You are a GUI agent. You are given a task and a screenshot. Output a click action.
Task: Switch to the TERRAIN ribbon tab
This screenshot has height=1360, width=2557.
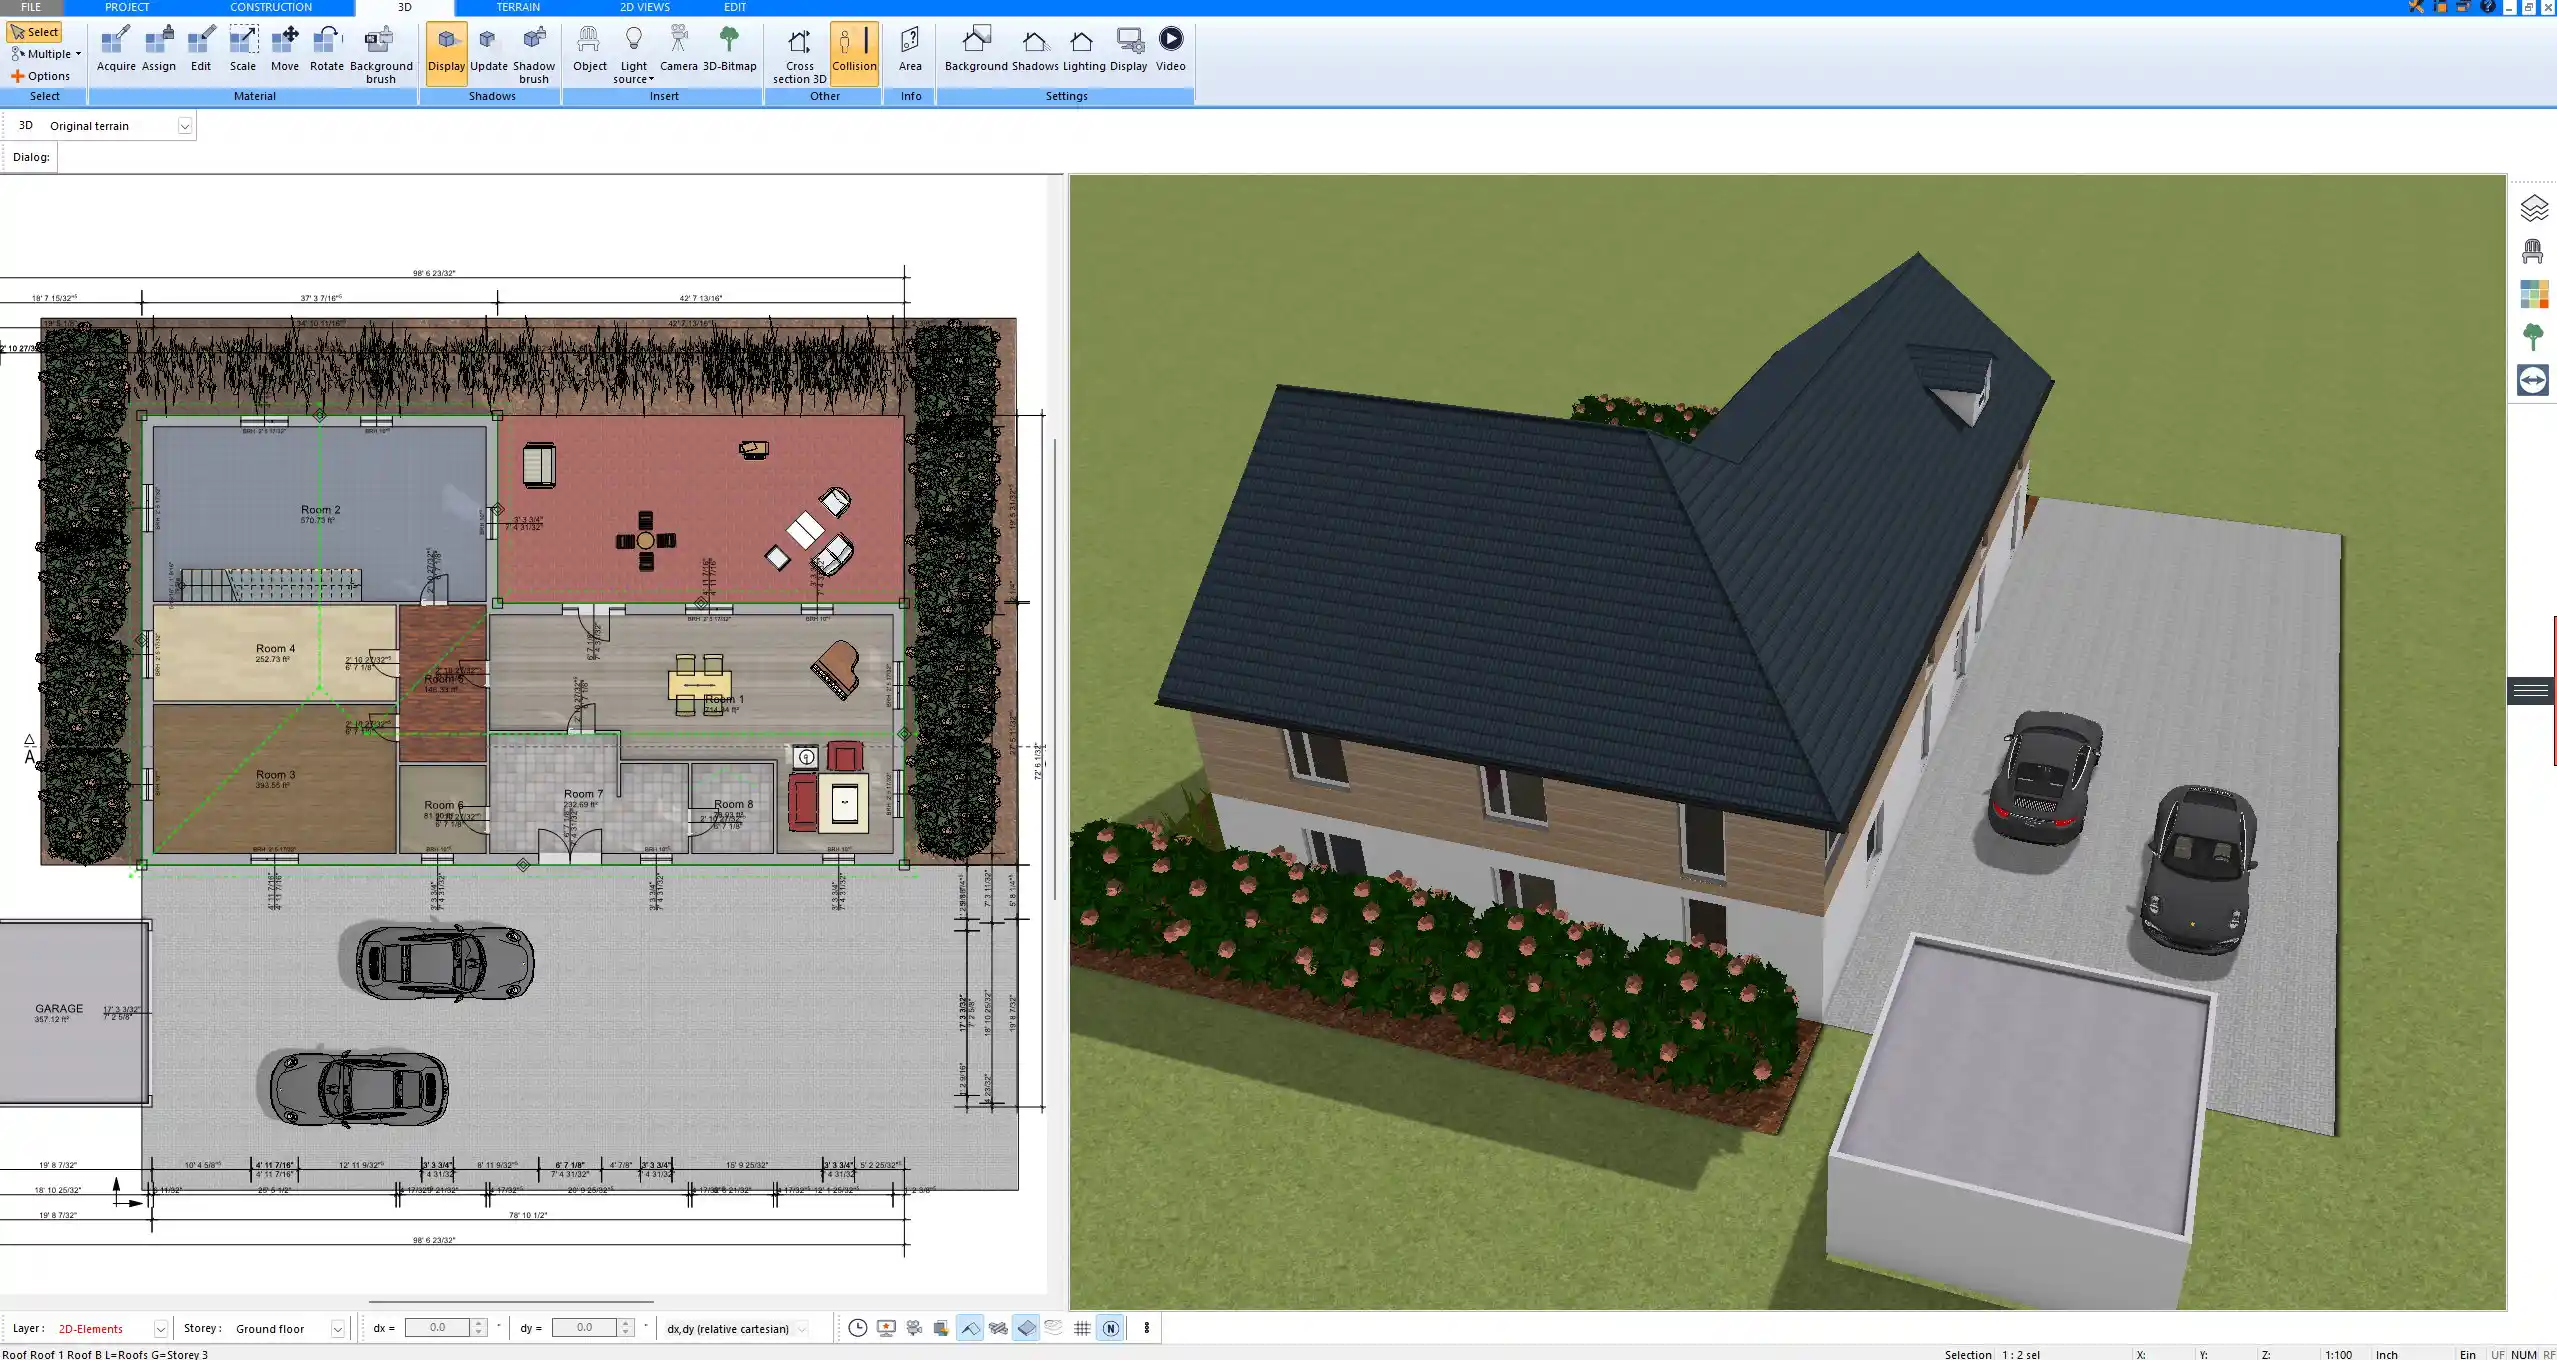pyautogui.click(x=518, y=7)
